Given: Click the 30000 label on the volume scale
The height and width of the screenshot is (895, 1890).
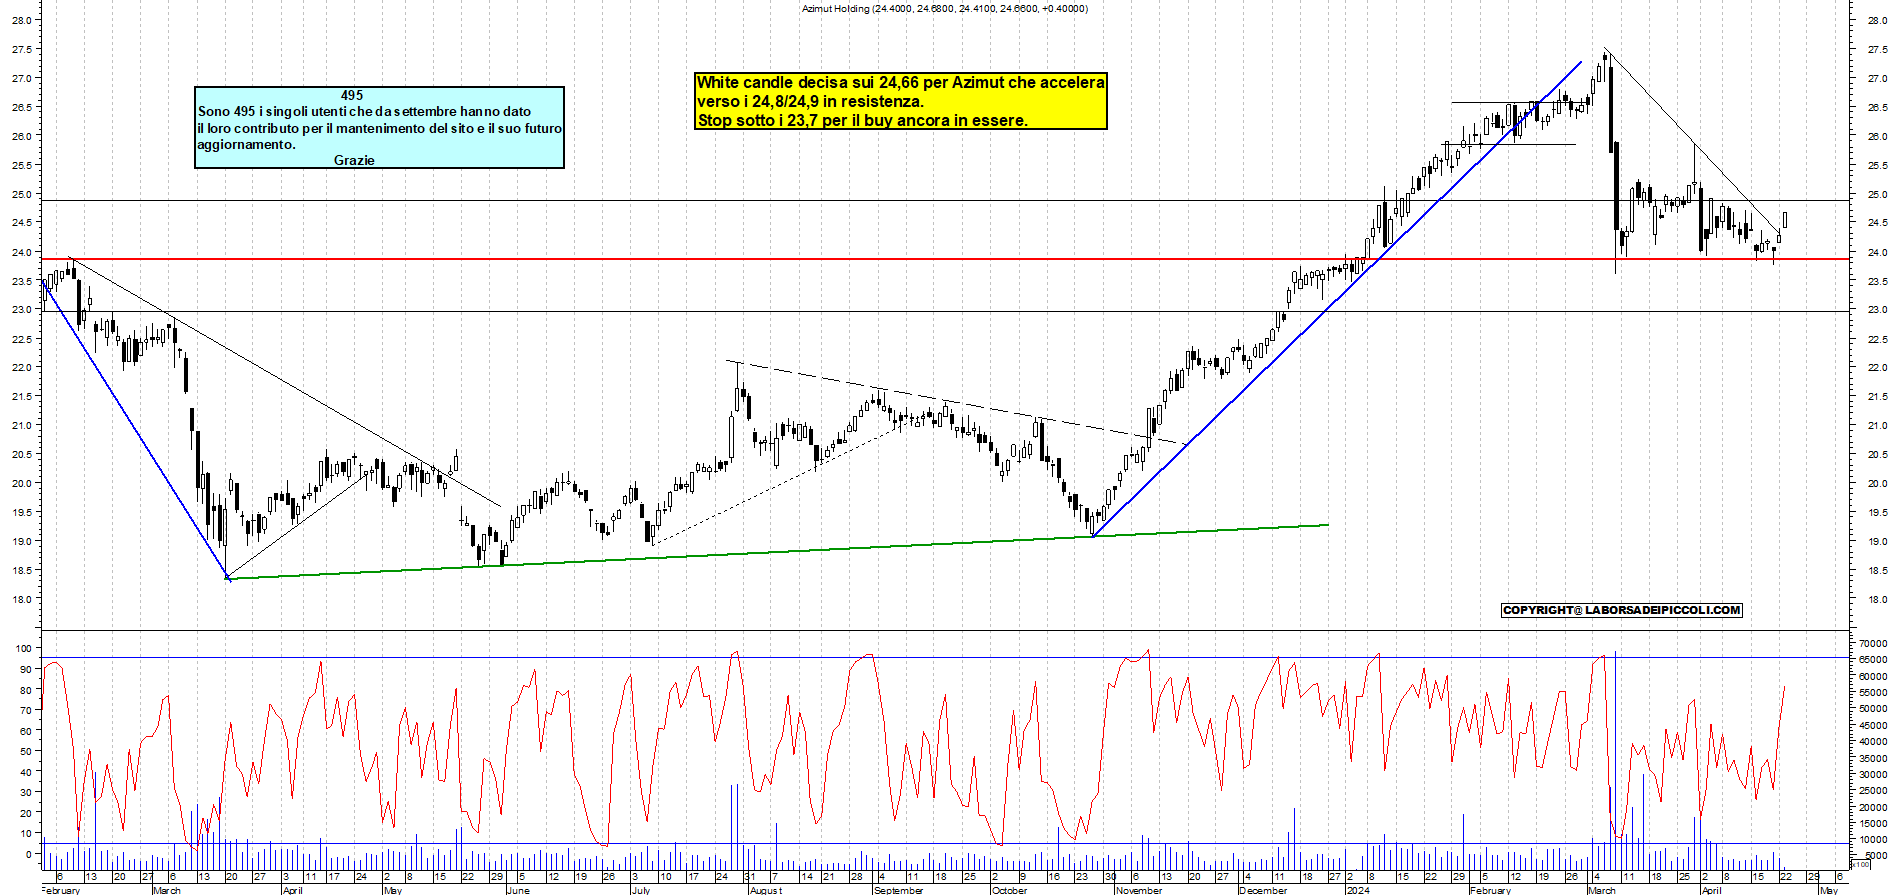Looking at the screenshot, I should pos(1873,774).
